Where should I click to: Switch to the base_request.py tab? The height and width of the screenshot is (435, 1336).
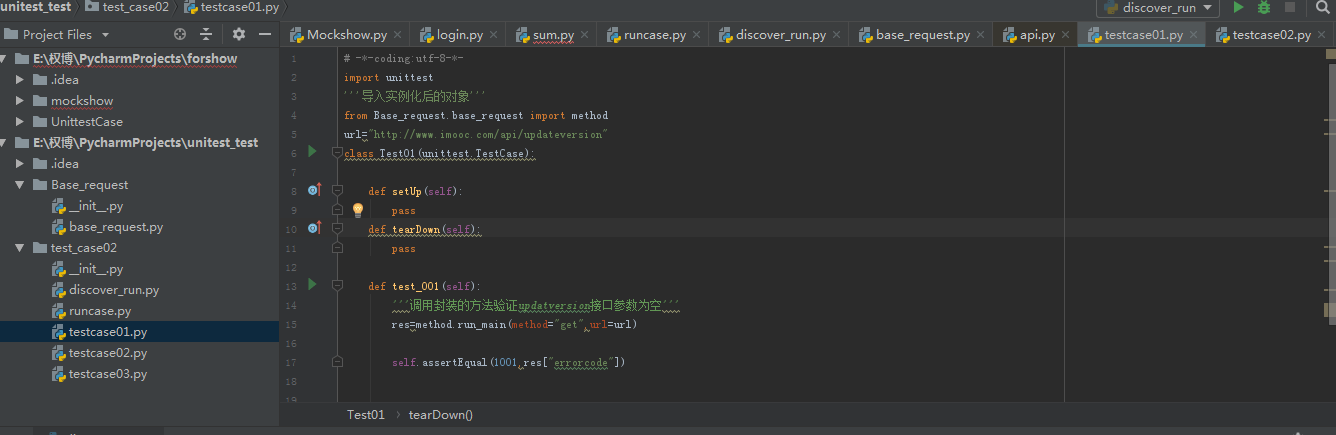click(x=923, y=35)
